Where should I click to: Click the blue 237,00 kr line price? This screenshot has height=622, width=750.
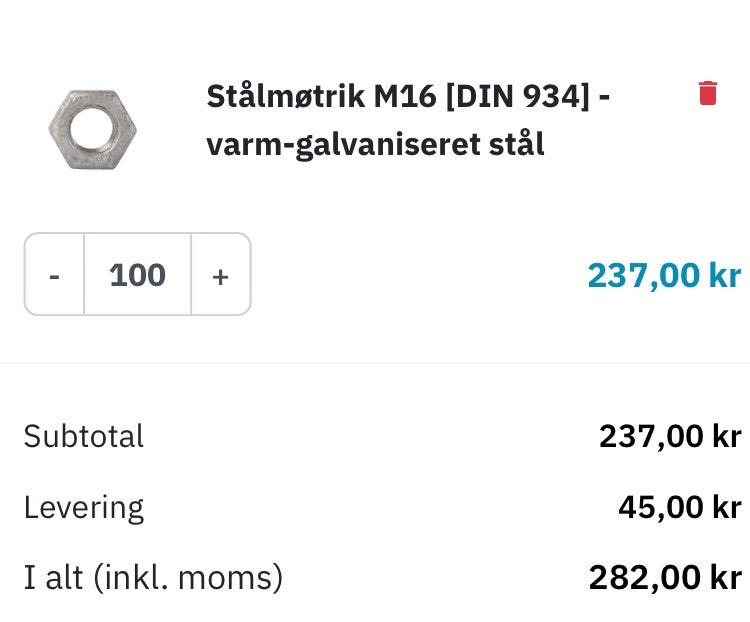663,275
